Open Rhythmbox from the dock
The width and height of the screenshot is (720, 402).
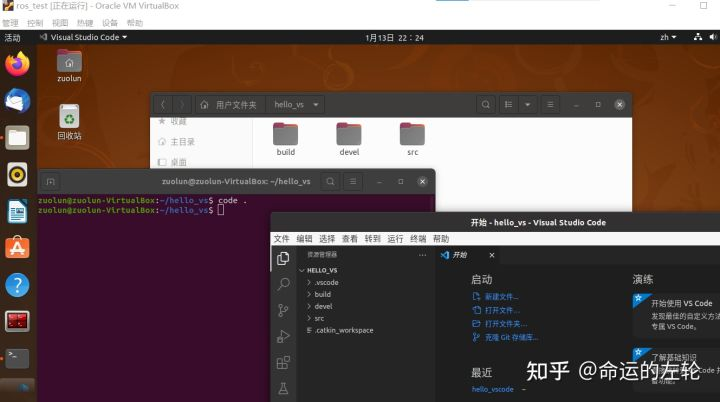(x=17, y=175)
